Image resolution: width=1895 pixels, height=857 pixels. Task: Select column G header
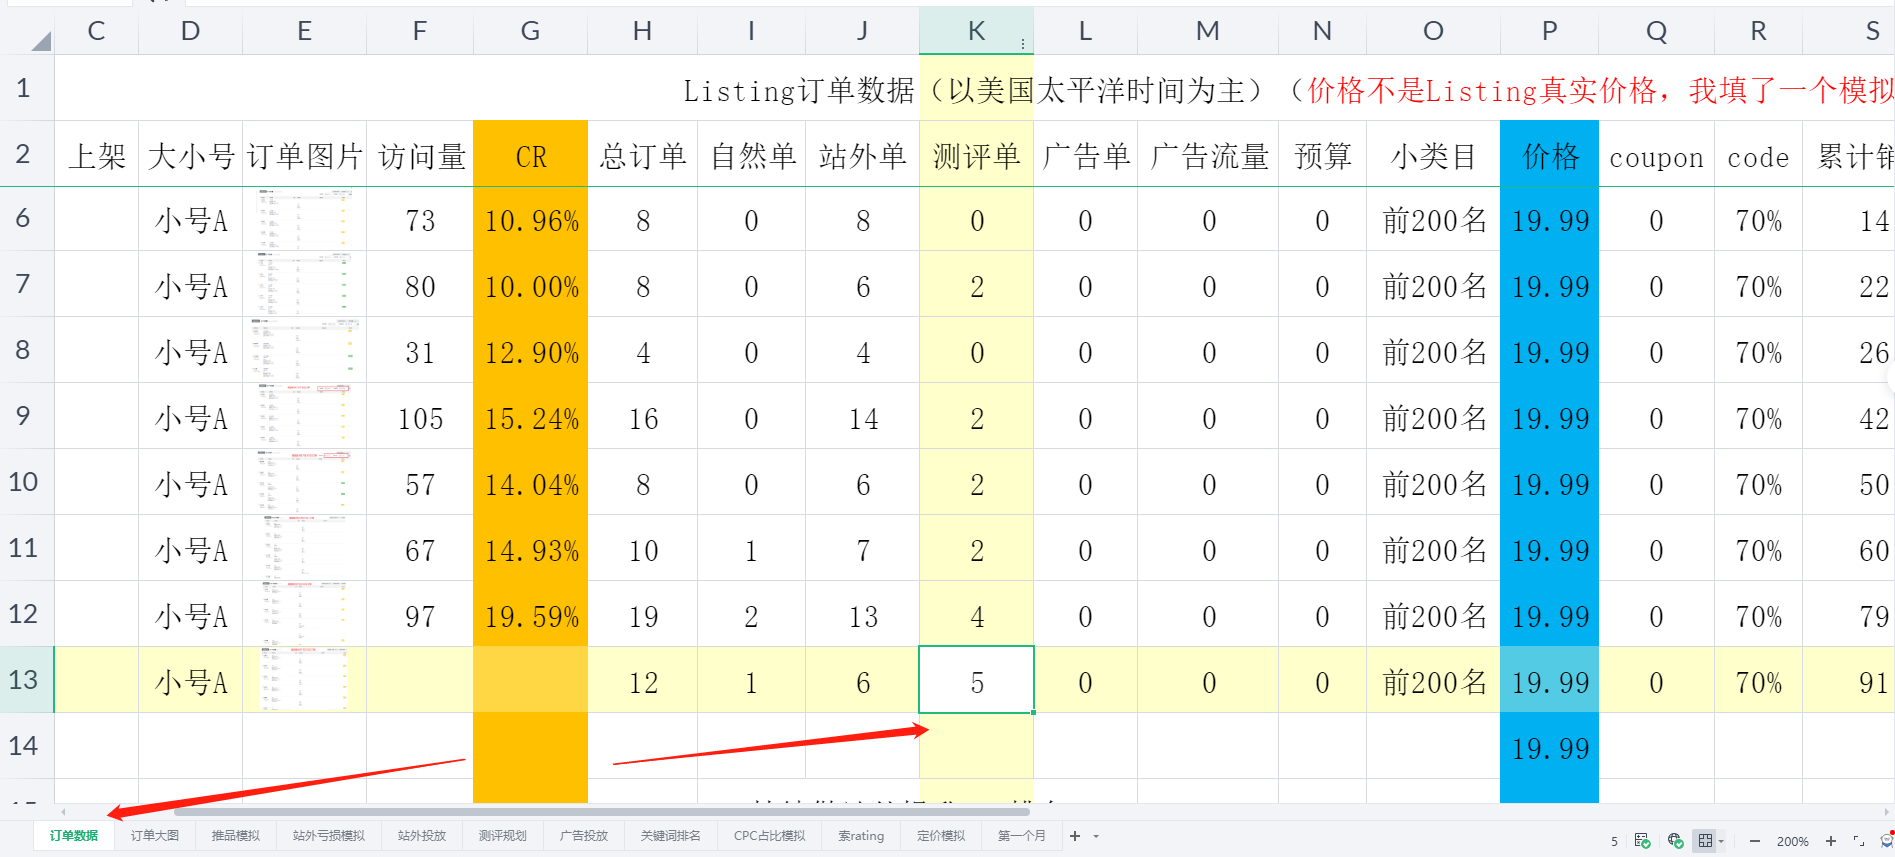[530, 31]
